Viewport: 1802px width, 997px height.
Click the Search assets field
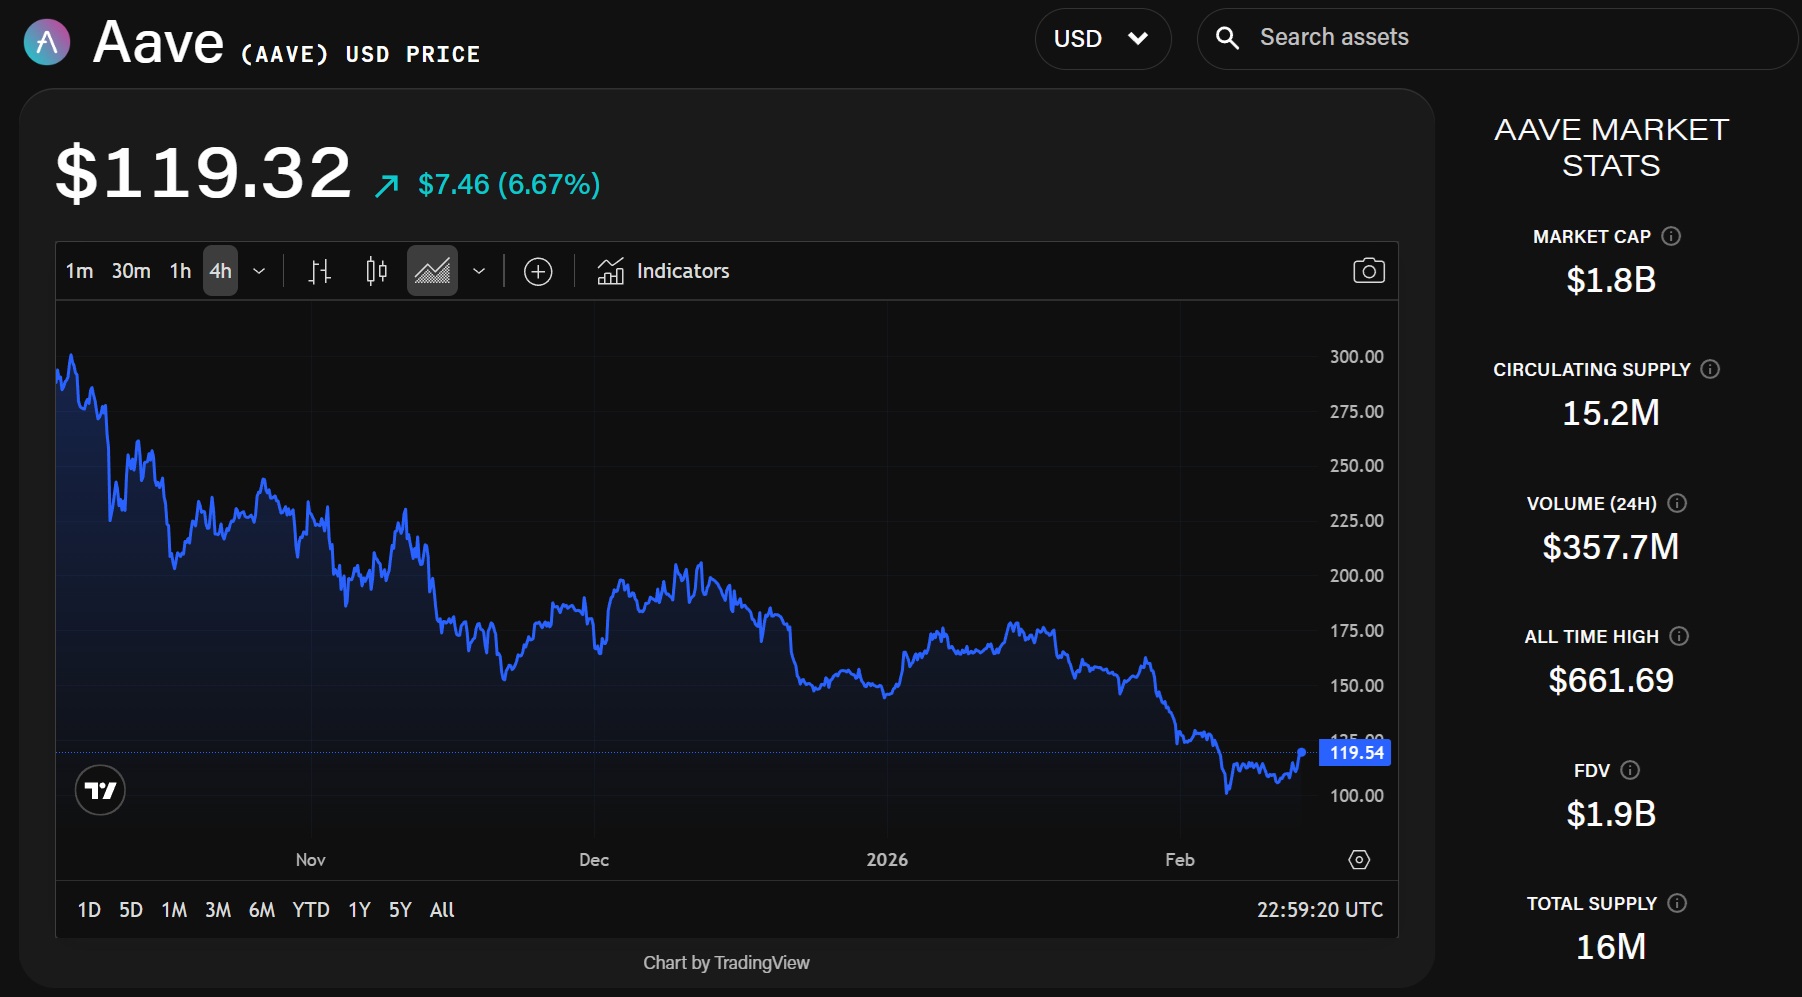pos(1500,38)
